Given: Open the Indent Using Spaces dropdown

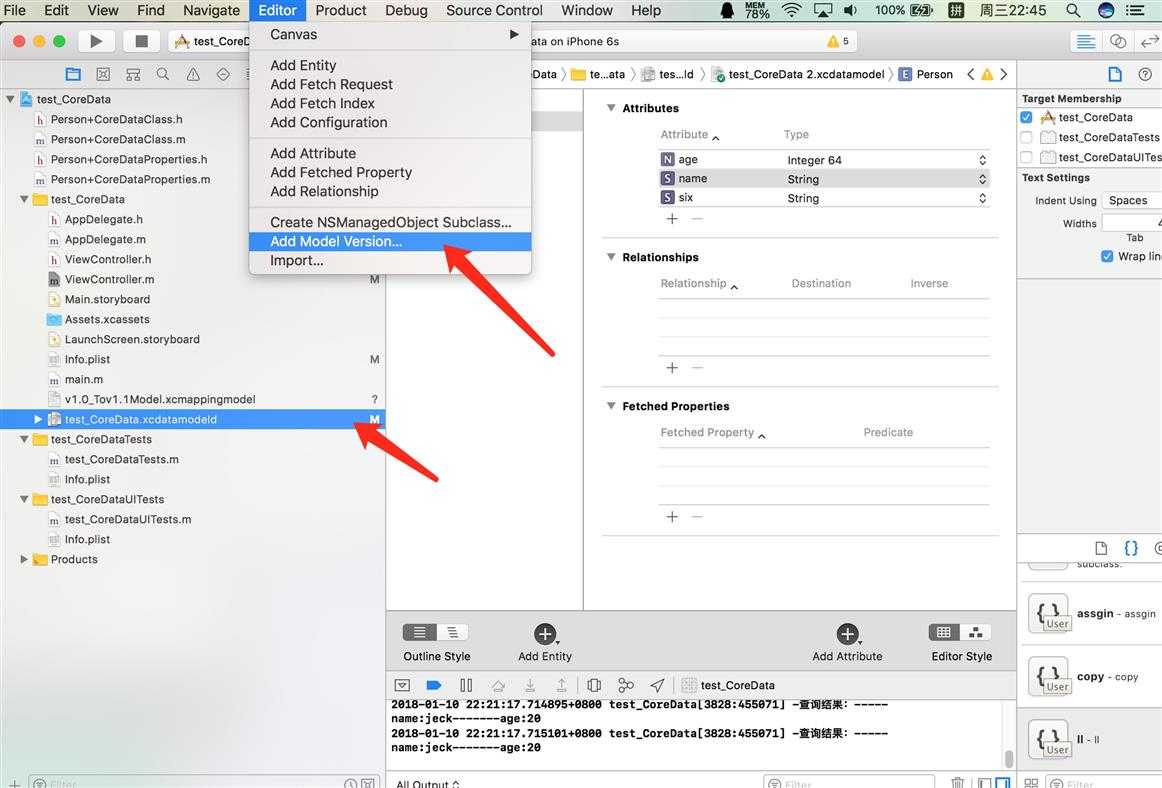Looking at the screenshot, I should click(x=1132, y=201).
